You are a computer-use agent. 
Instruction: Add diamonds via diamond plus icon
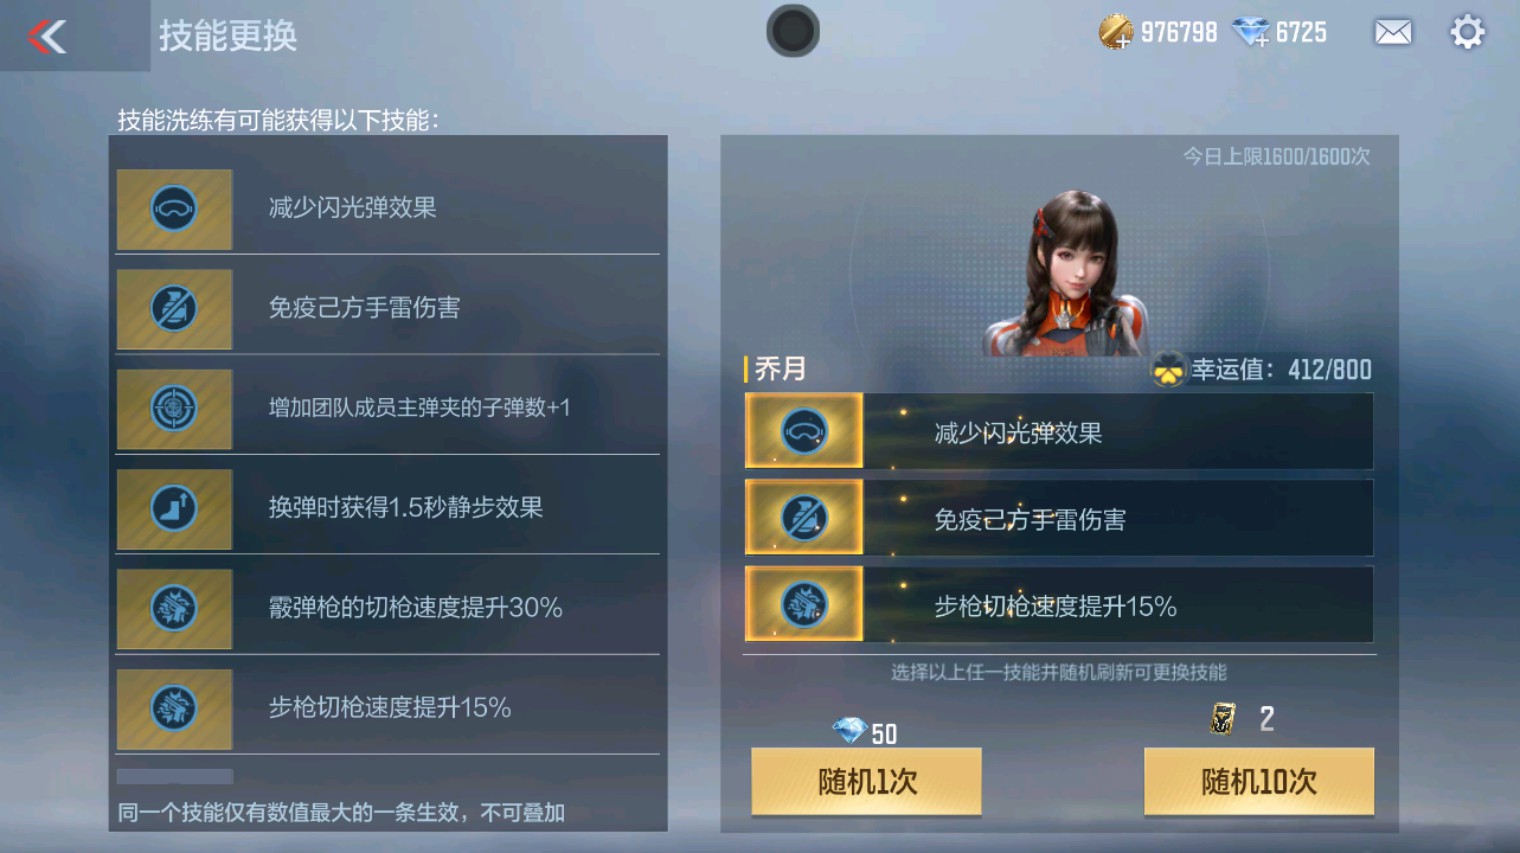1251,33
